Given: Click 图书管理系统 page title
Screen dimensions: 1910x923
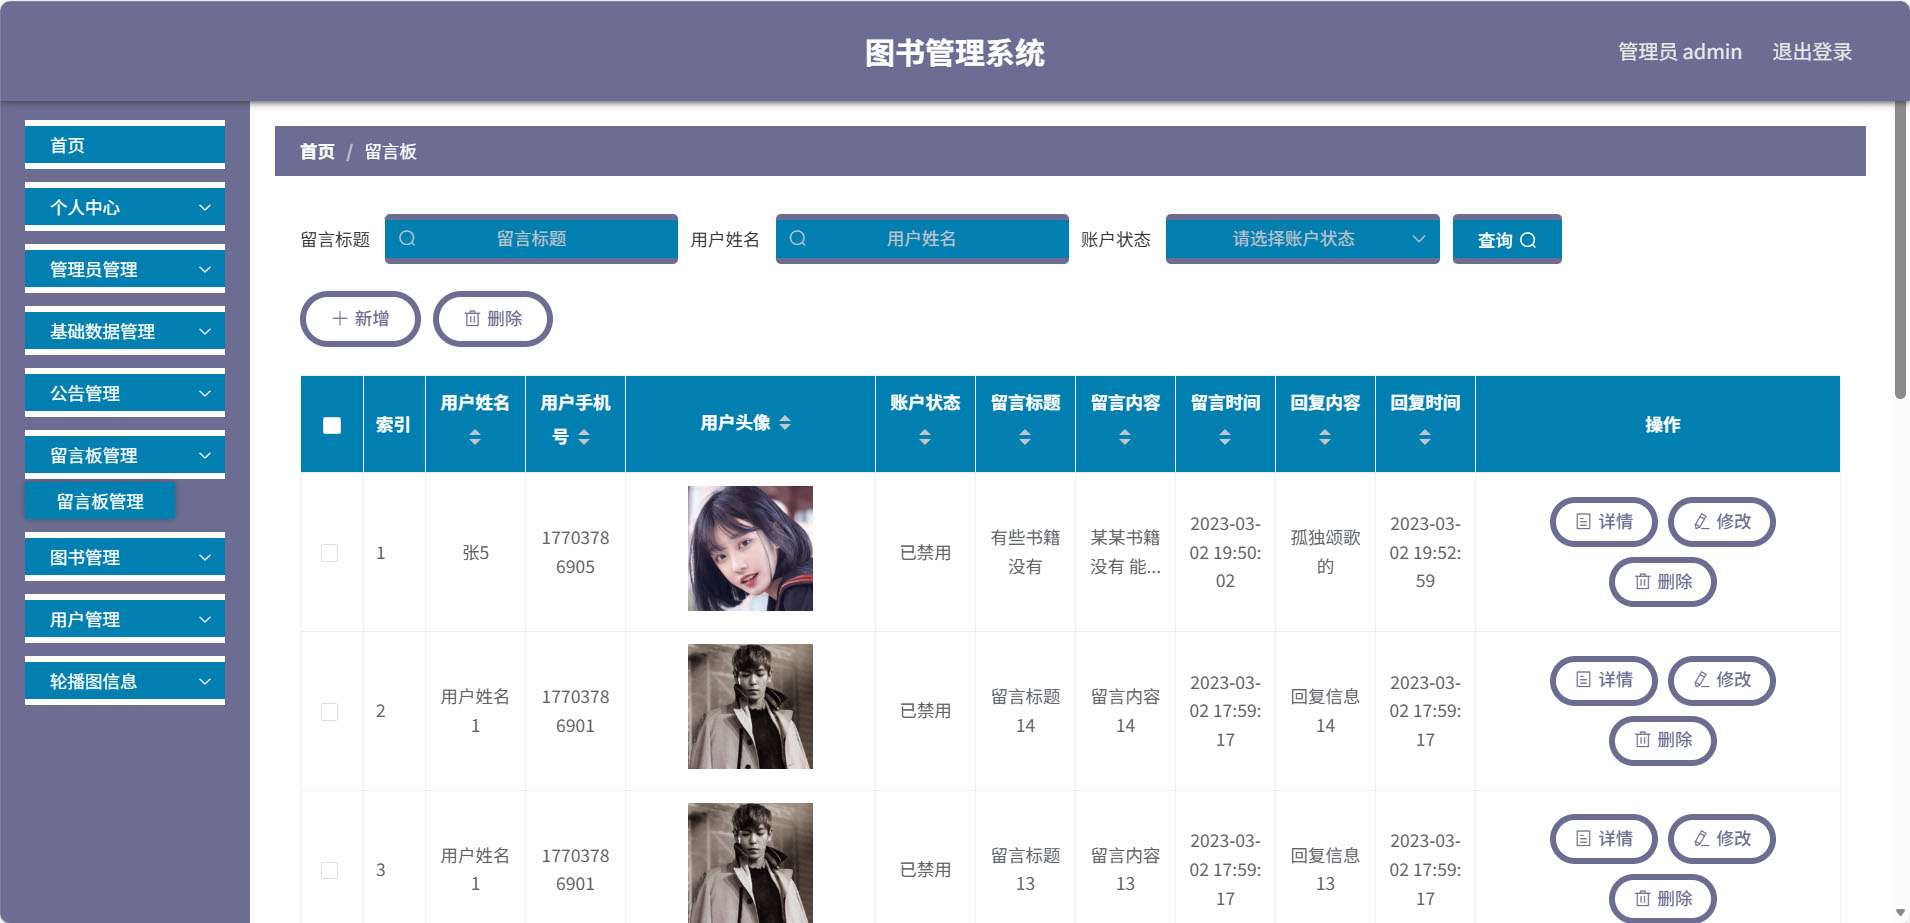Looking at the screenshot, I should point(955,53).
